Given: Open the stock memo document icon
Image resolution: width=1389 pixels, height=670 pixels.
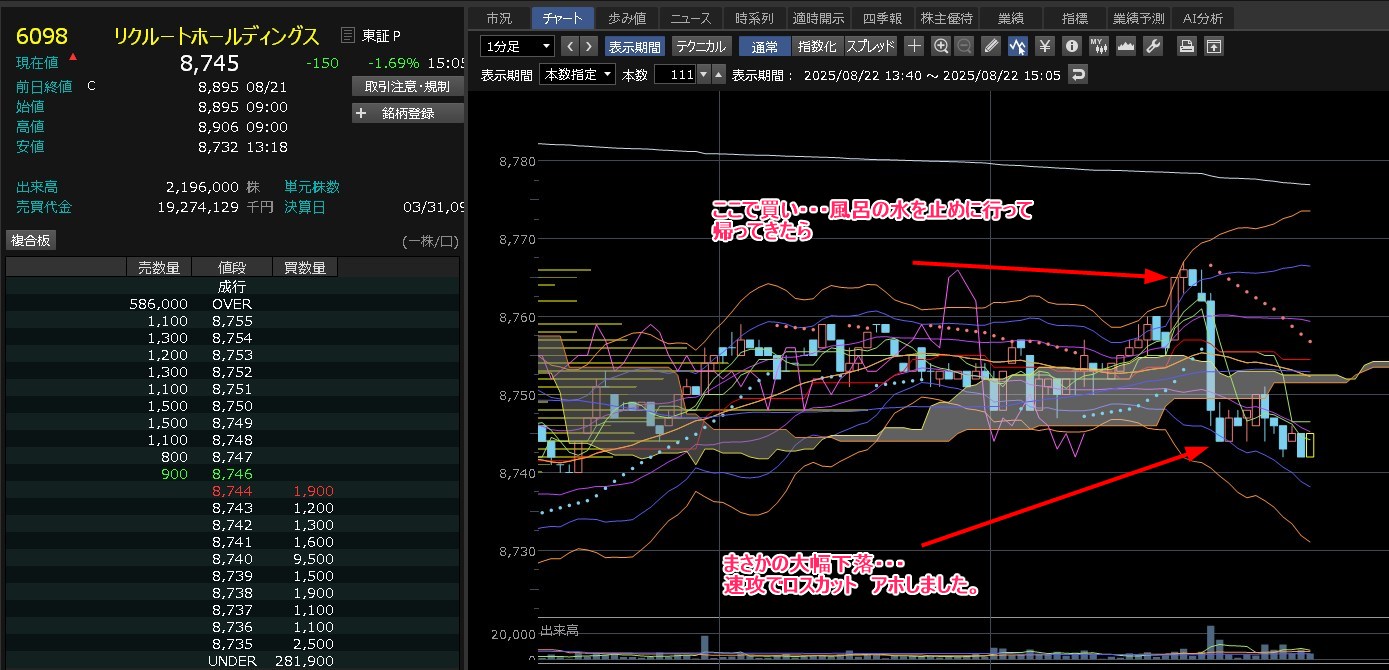Looking at the screenshot, I should (x=347, y=36).
